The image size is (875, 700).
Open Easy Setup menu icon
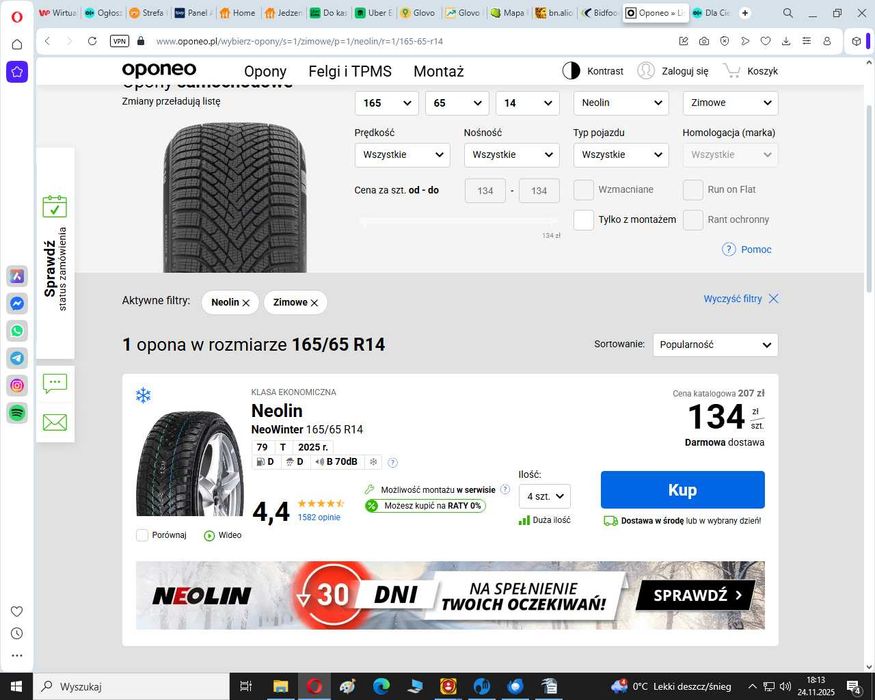click(807, 41)
